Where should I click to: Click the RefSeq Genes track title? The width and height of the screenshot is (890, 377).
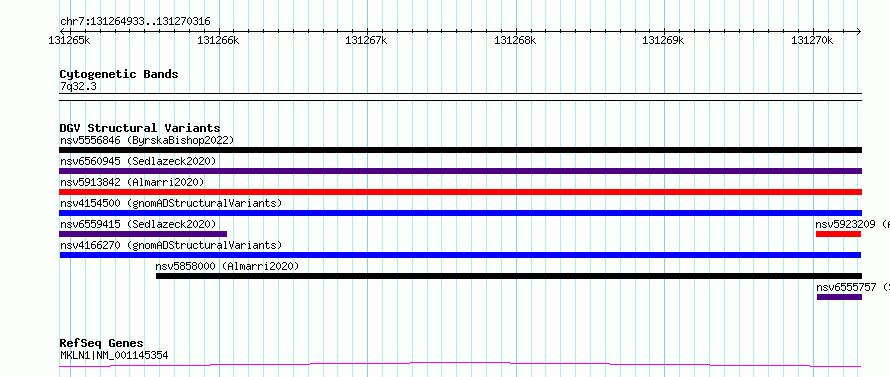(102, 344)
